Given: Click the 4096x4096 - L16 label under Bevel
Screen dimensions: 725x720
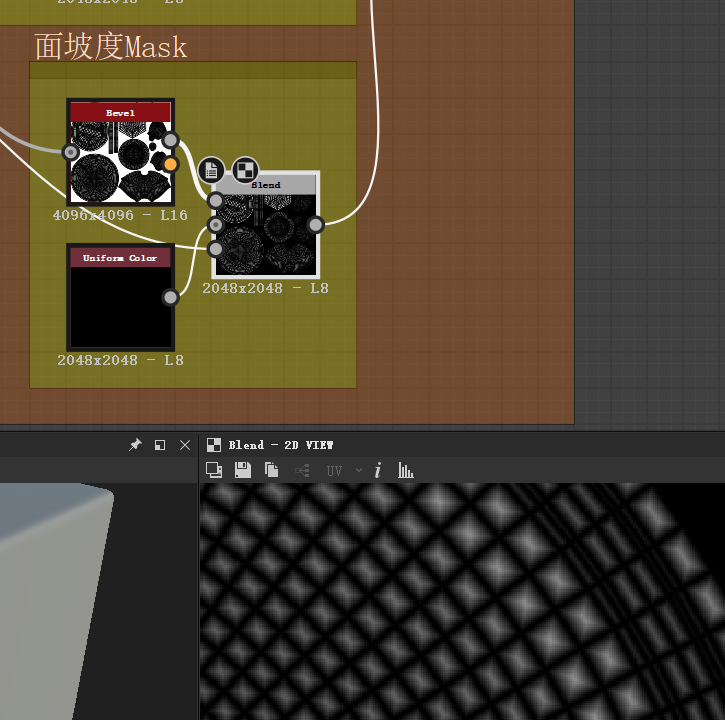Looking at the screenshot, I should 120,215.
